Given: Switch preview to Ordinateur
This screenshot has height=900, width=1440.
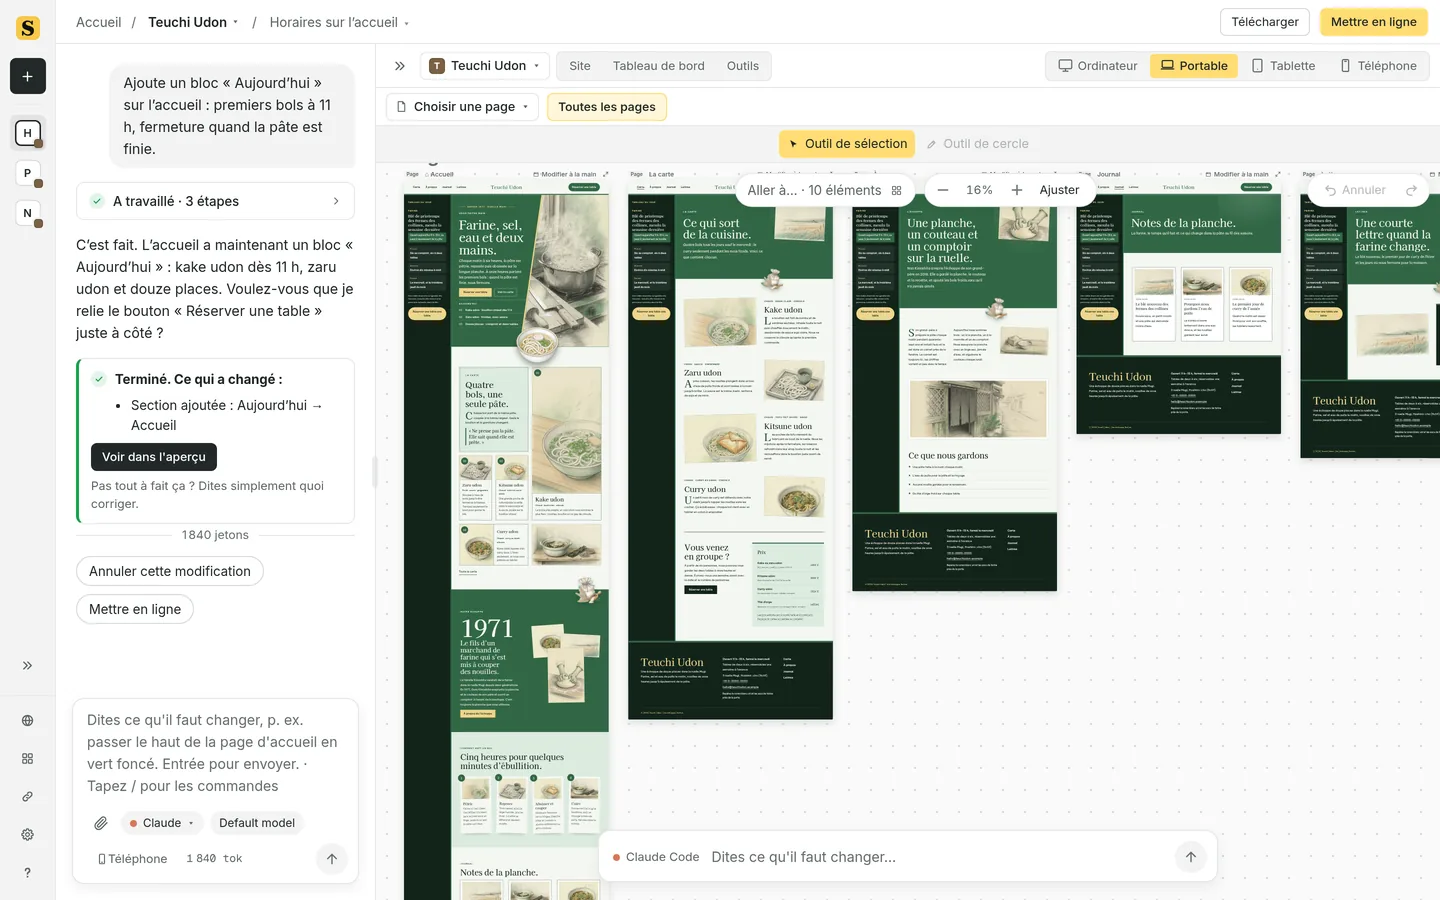Looking at the screenshot, I should (x=1098, y=66).
